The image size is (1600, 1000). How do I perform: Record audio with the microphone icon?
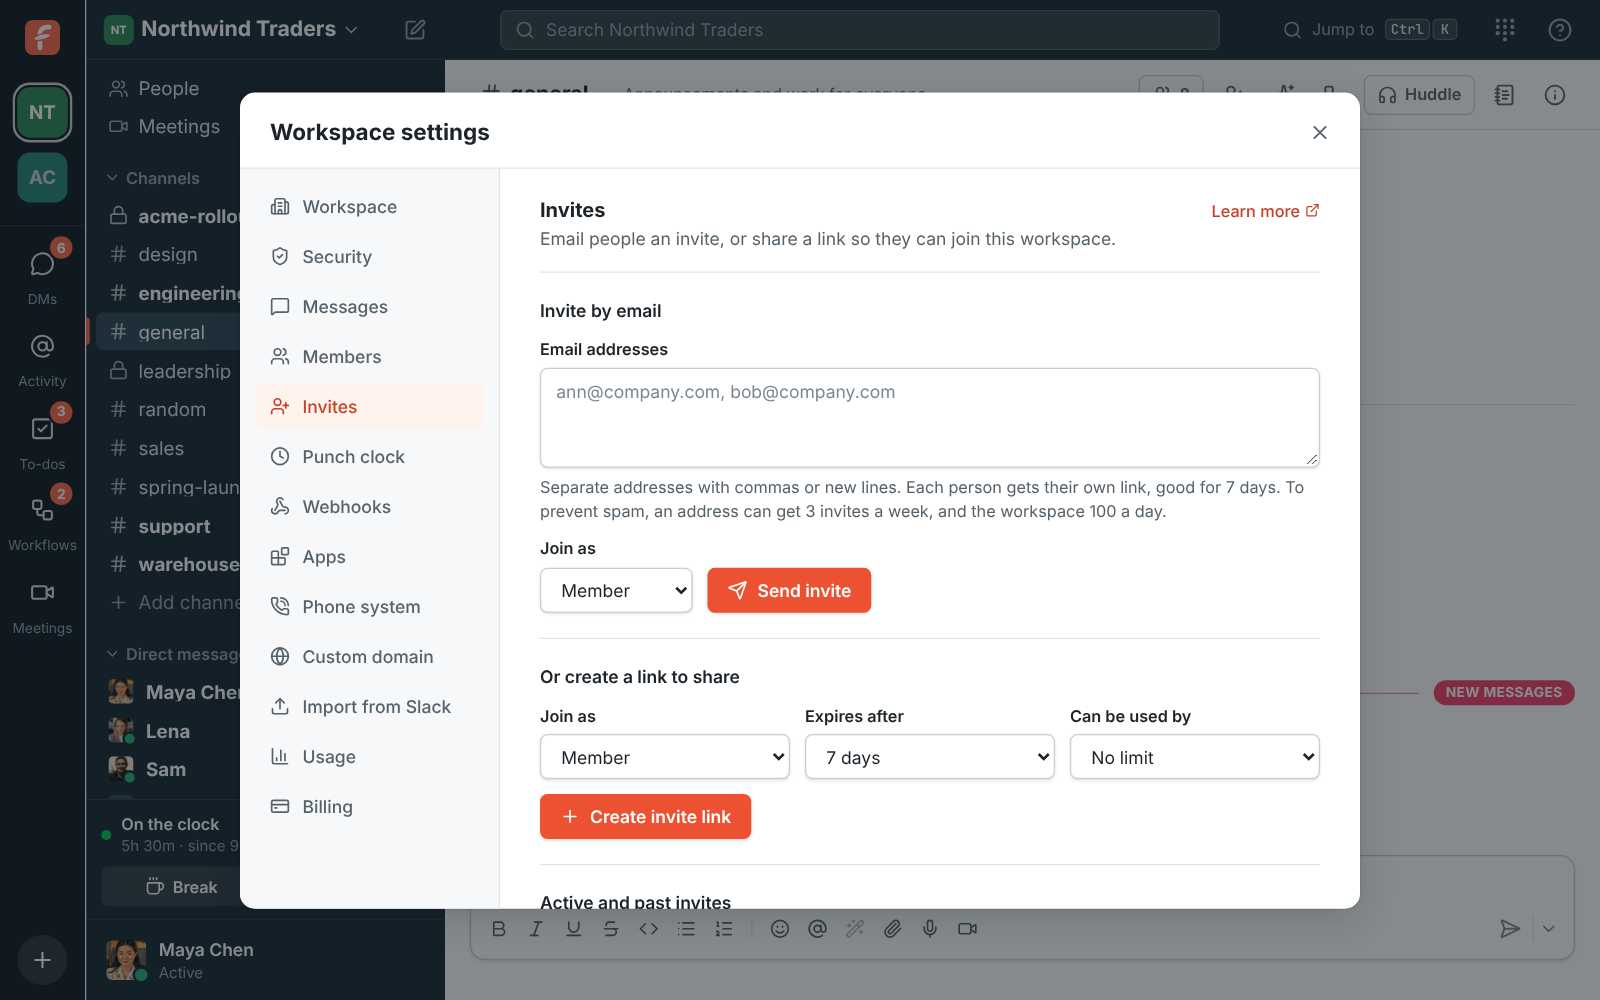coord(930,929)
